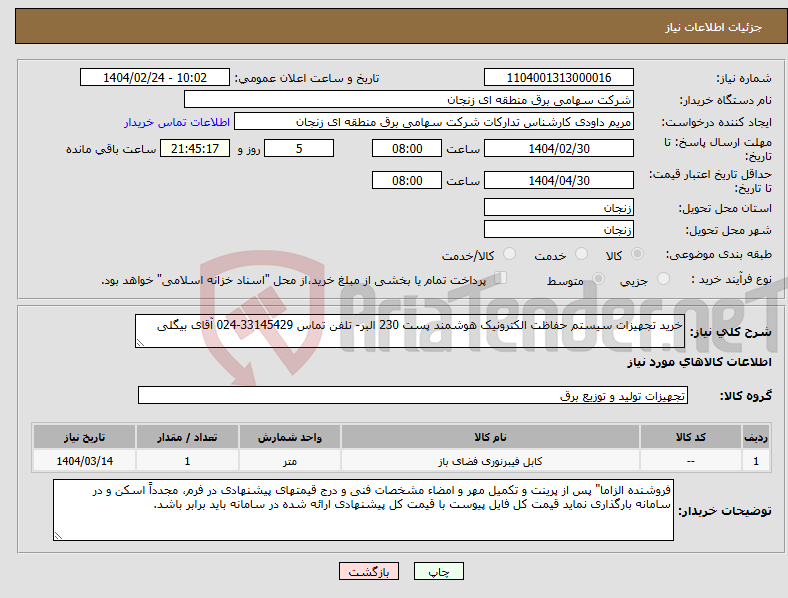Select the کالا radio button

point(637,254)
